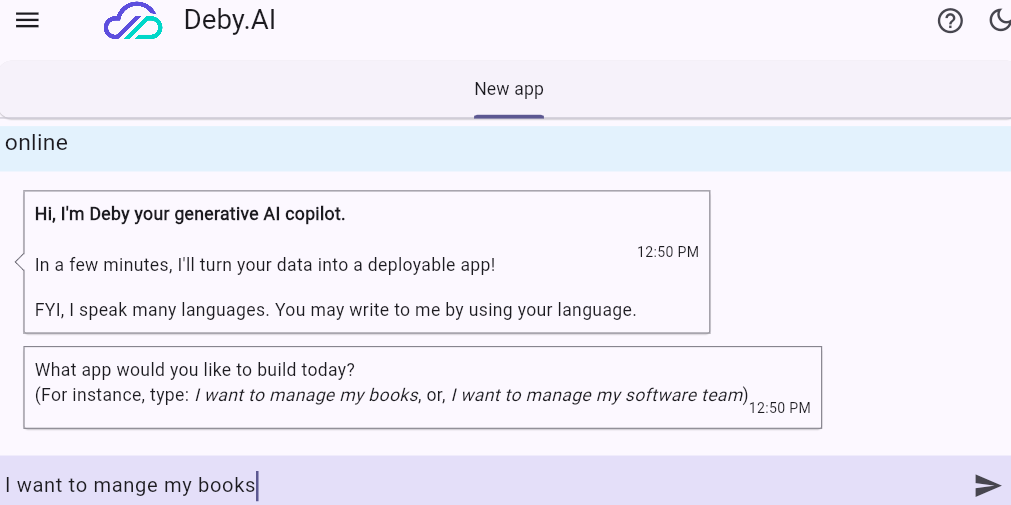Place cursor after 'books' in typed text
Viewport: 1011px width, 505px height.
click(256, 485)
